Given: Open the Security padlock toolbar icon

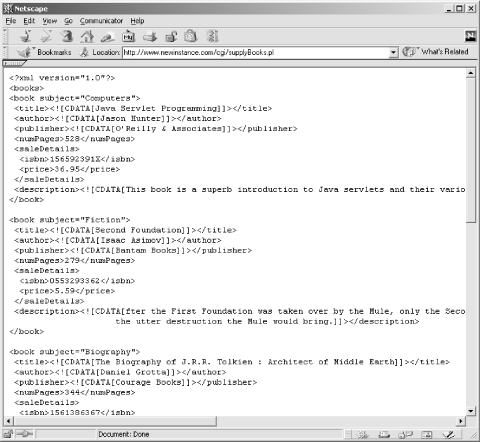Looking at the screenshot, I should click(x=171, y=36).
